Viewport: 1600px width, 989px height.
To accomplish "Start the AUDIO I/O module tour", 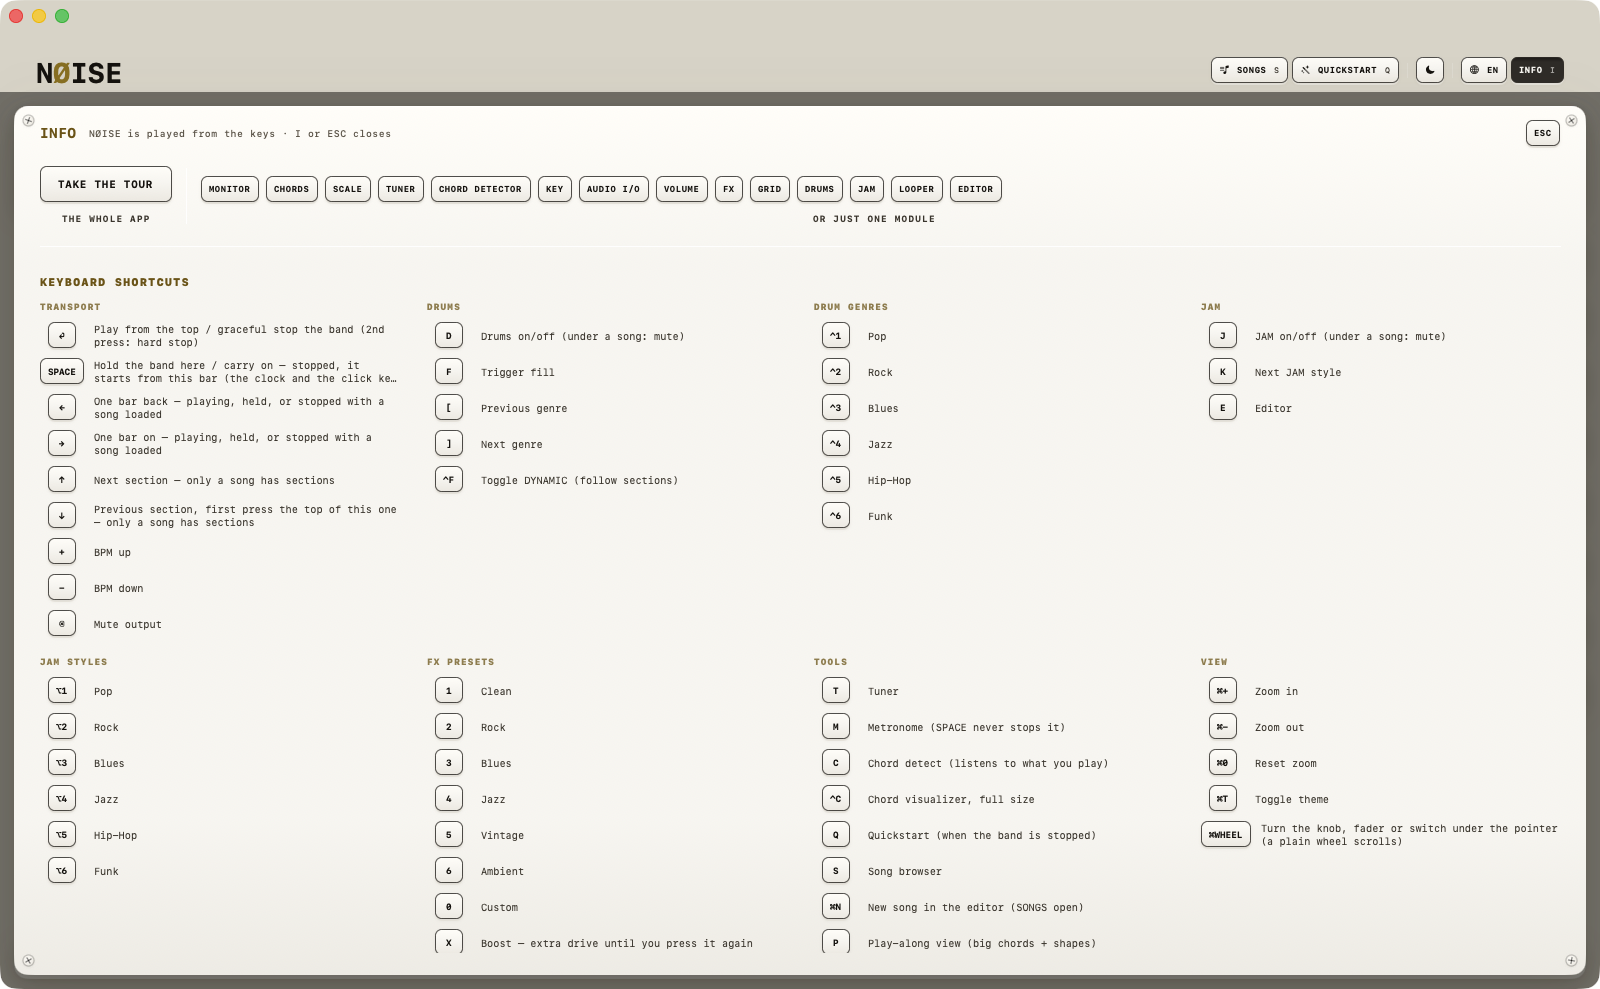I will coord(614,189).
